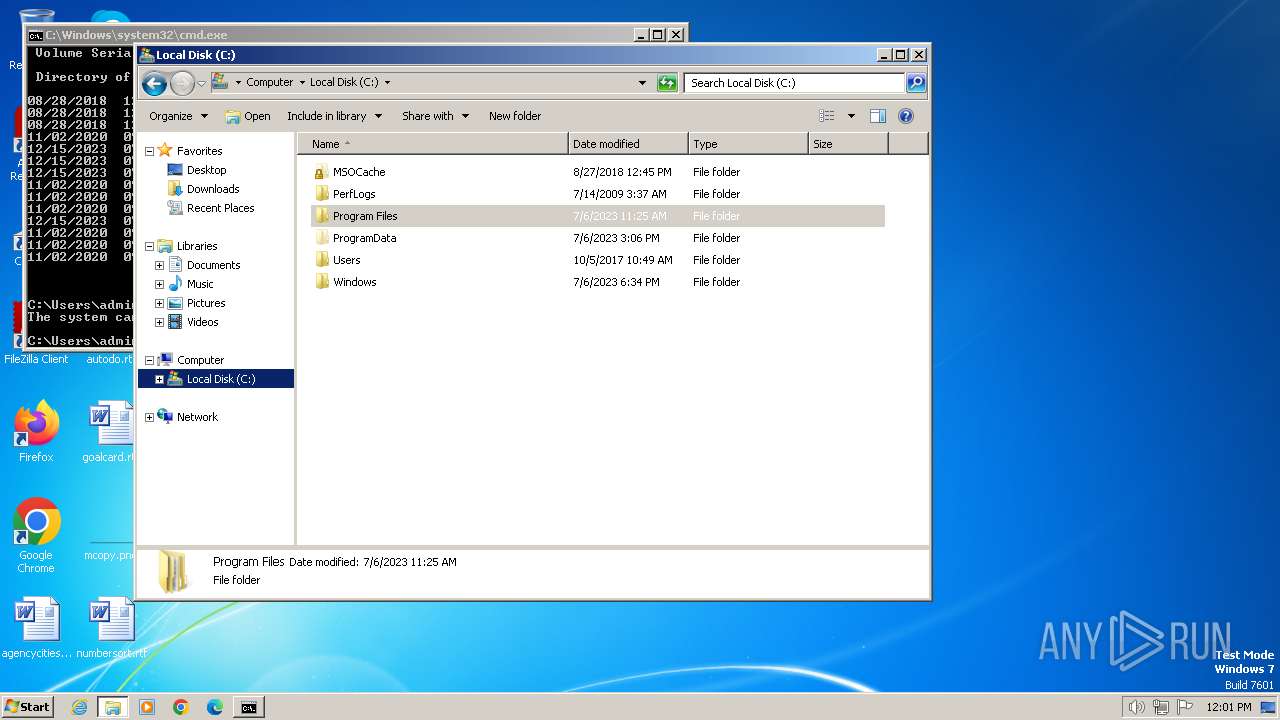1280x720 pixels.
Task: Expand the Pictures library node
Action: click(x=159, y=303)
